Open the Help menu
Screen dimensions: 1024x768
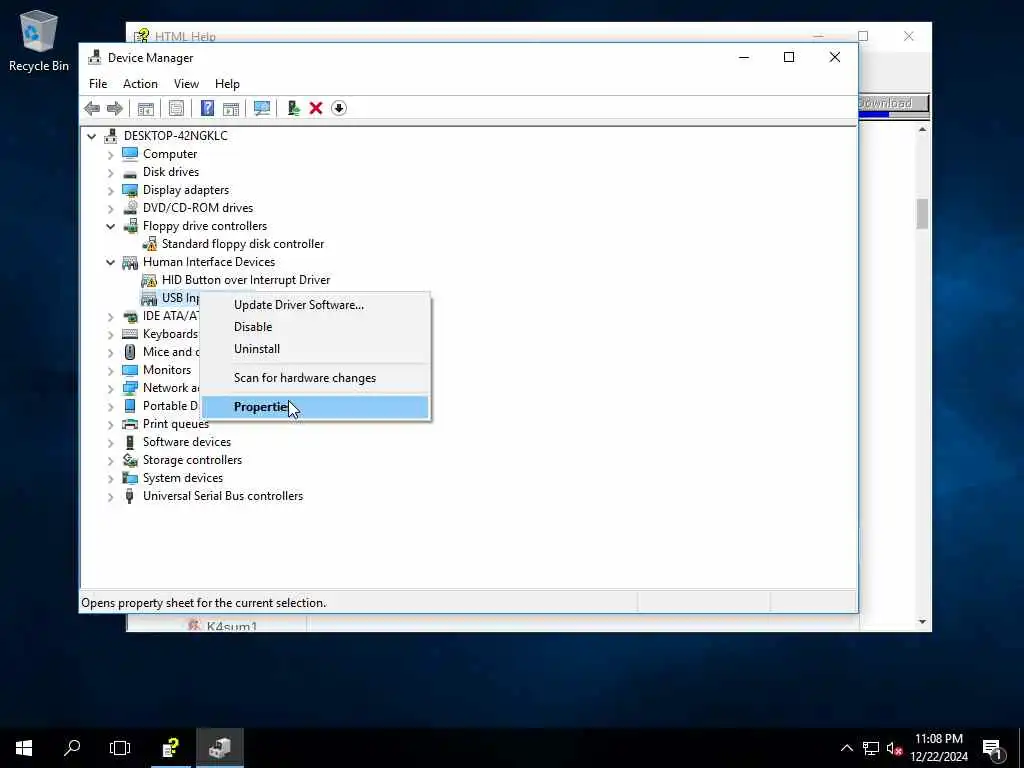coord(227,84)
